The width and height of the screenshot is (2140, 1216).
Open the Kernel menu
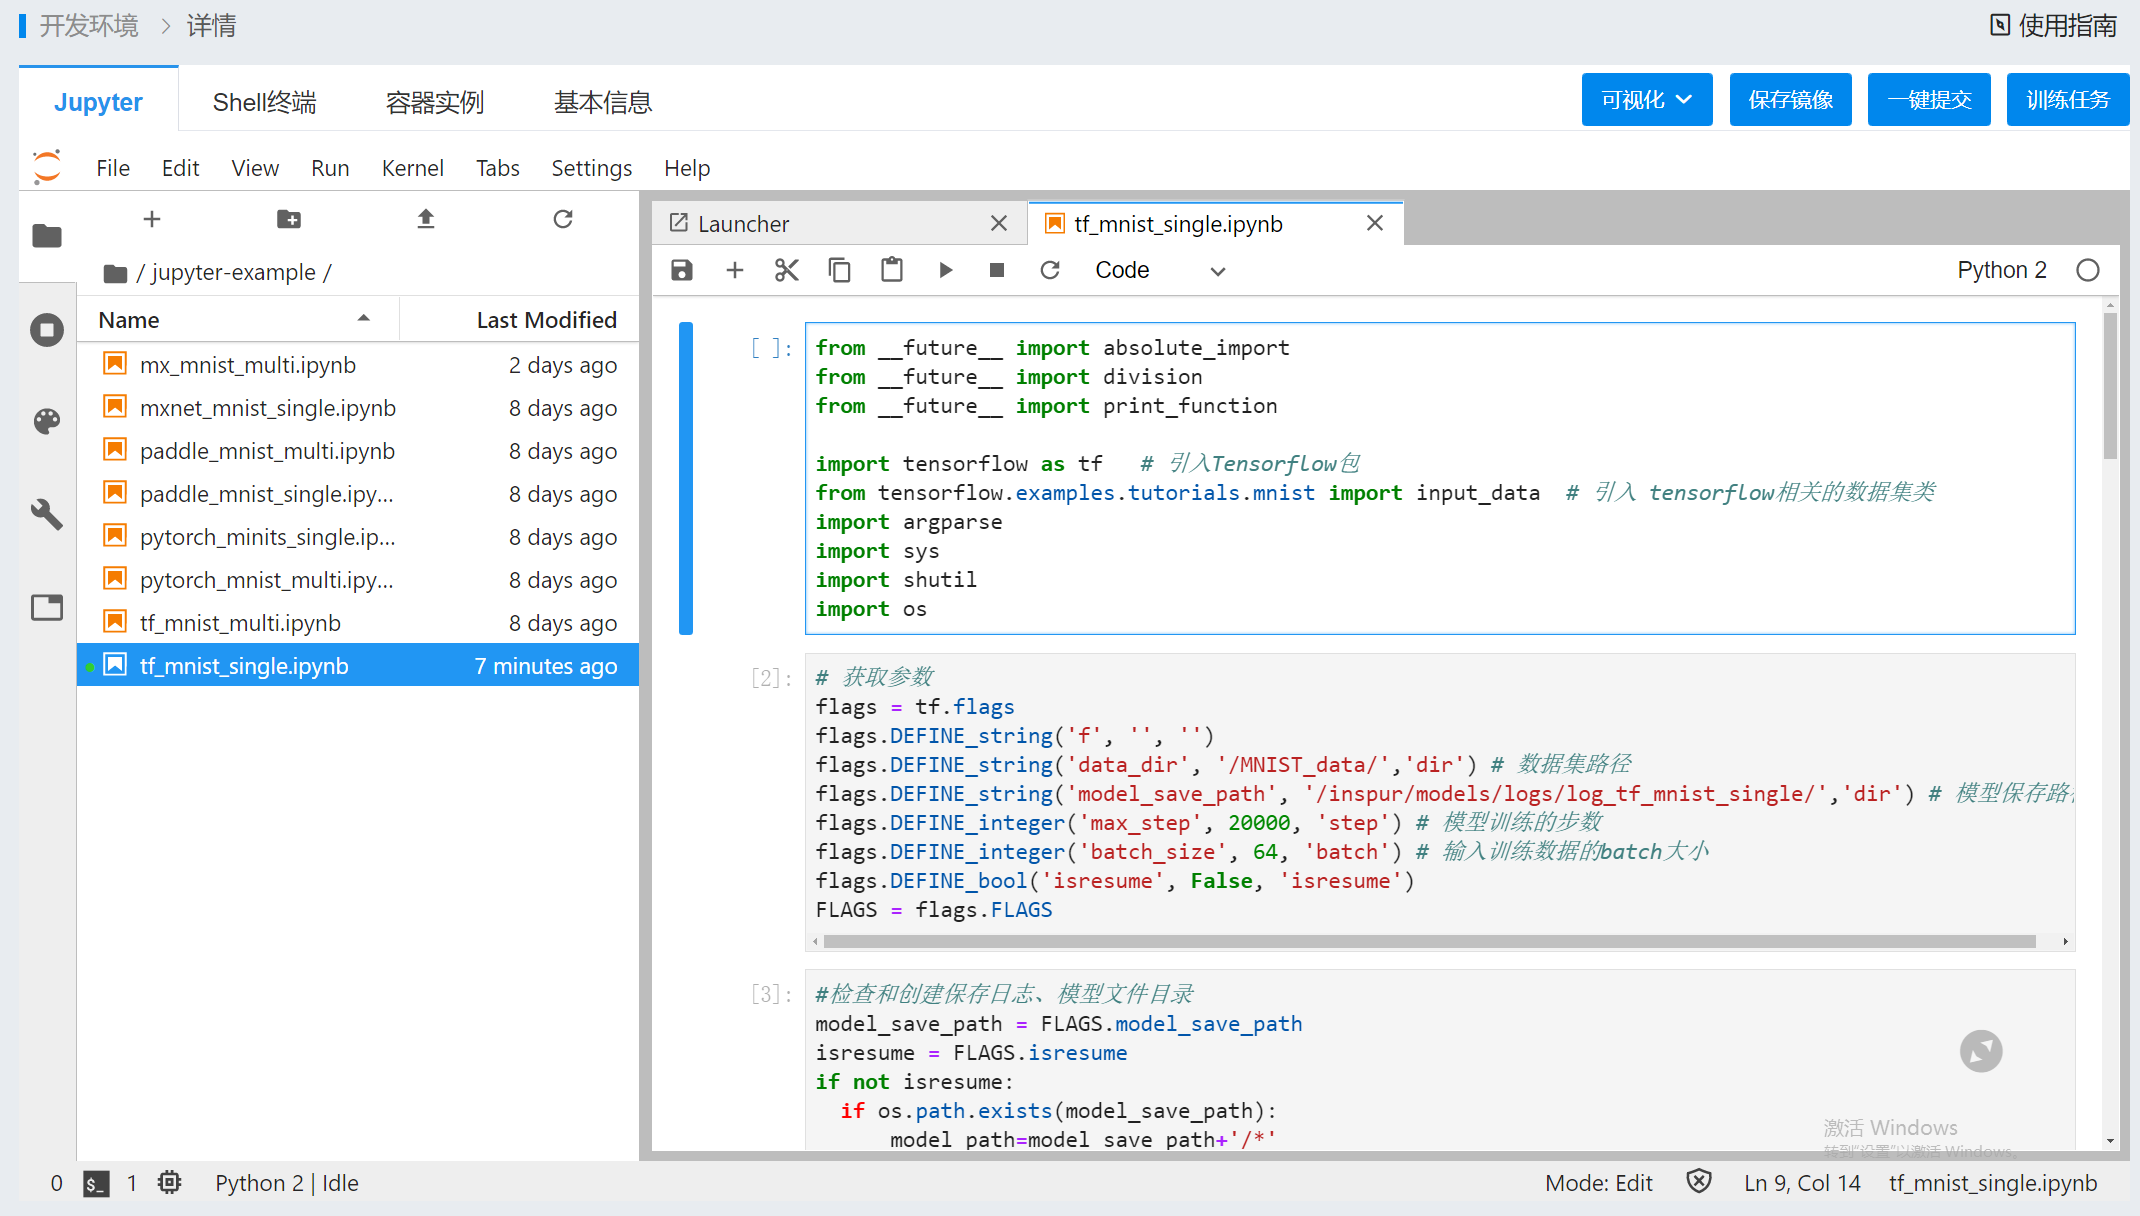click(x=412, y=168)
